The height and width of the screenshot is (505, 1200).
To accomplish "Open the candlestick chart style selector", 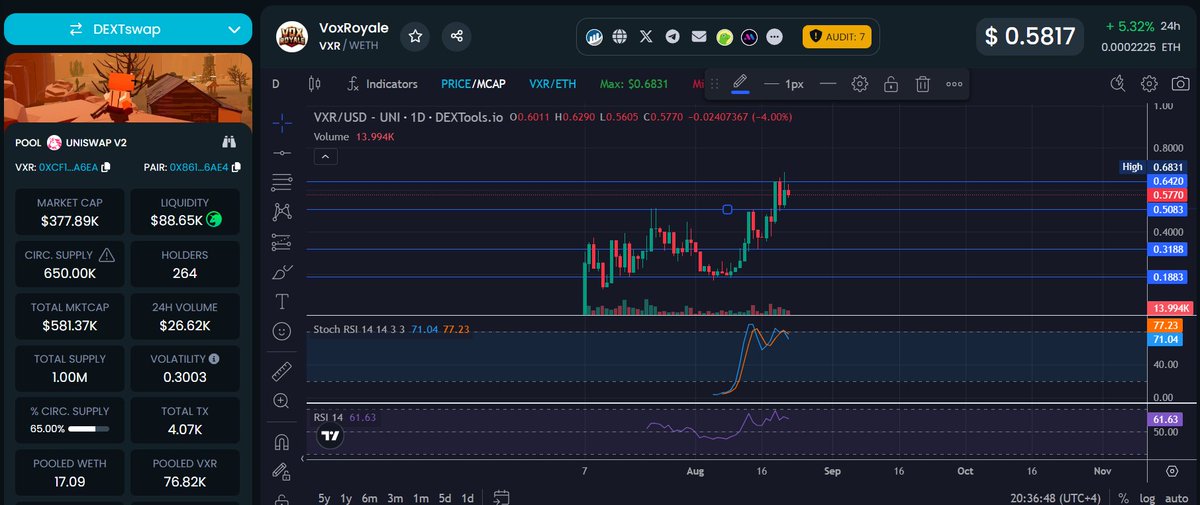I will pos(314,84).
